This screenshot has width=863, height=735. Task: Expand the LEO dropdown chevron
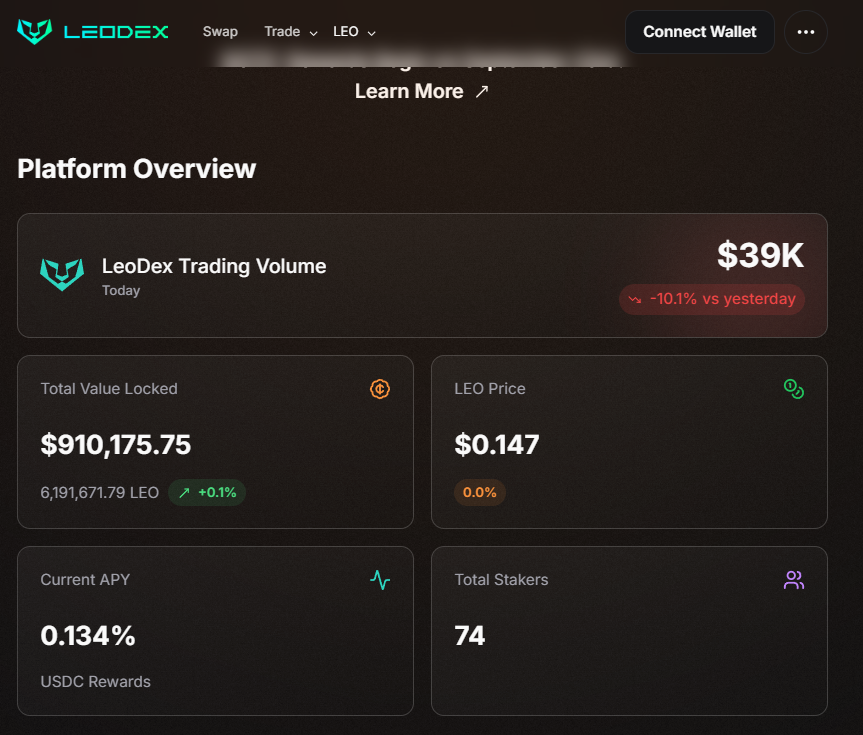click(372, 33)
